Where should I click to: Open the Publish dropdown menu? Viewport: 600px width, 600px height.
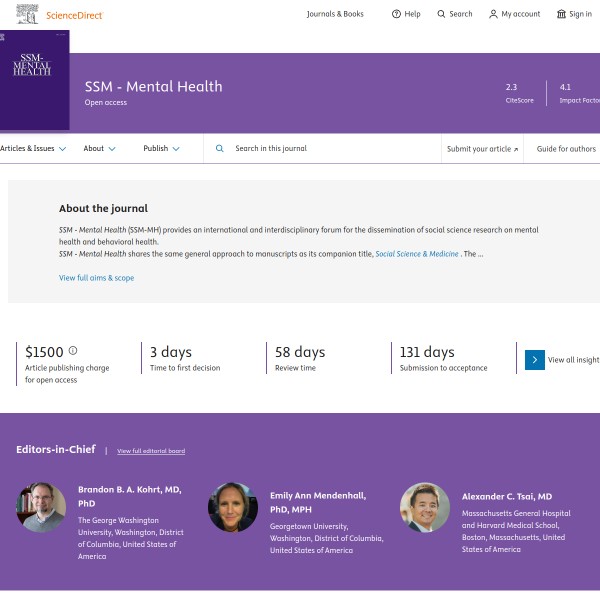161,149
